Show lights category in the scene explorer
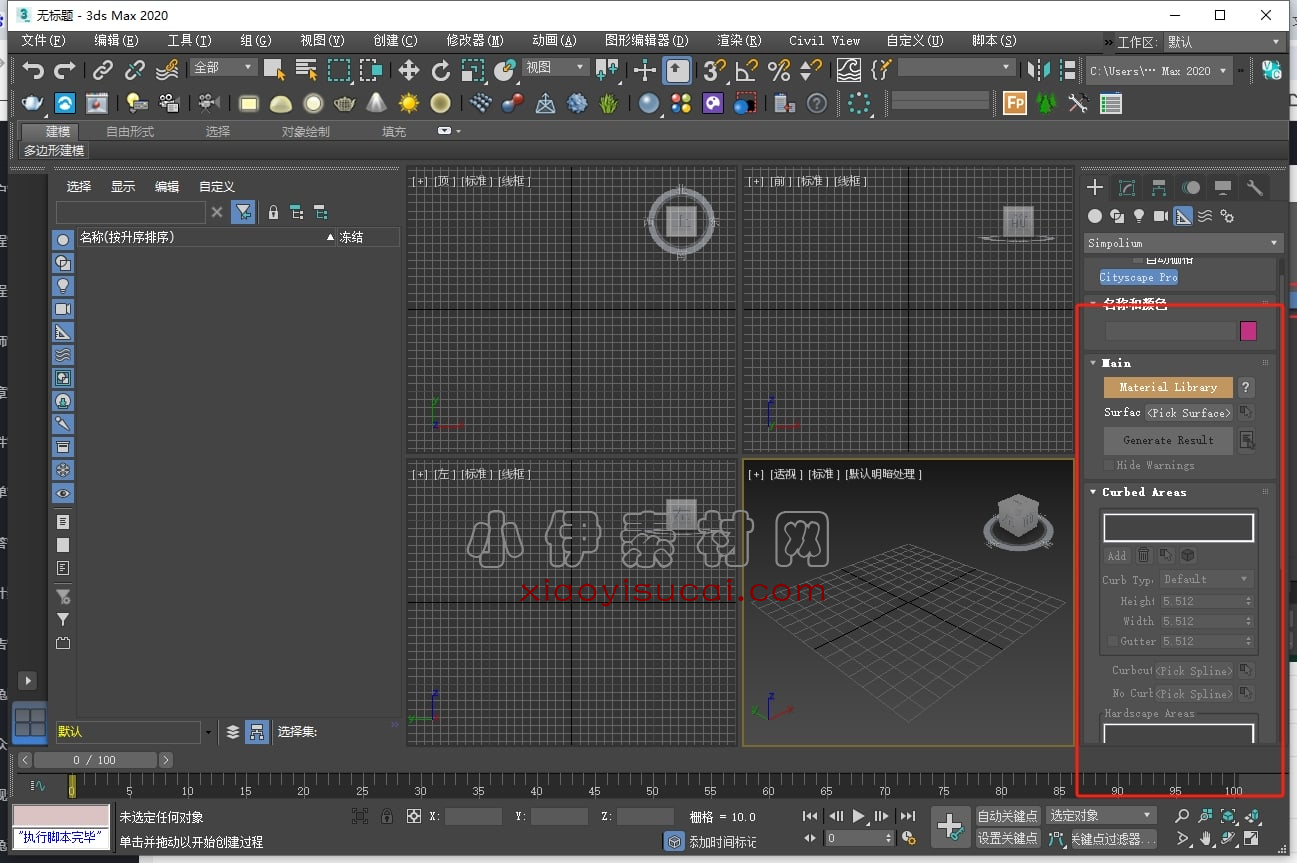1297x863 pixels. point(63,286)
